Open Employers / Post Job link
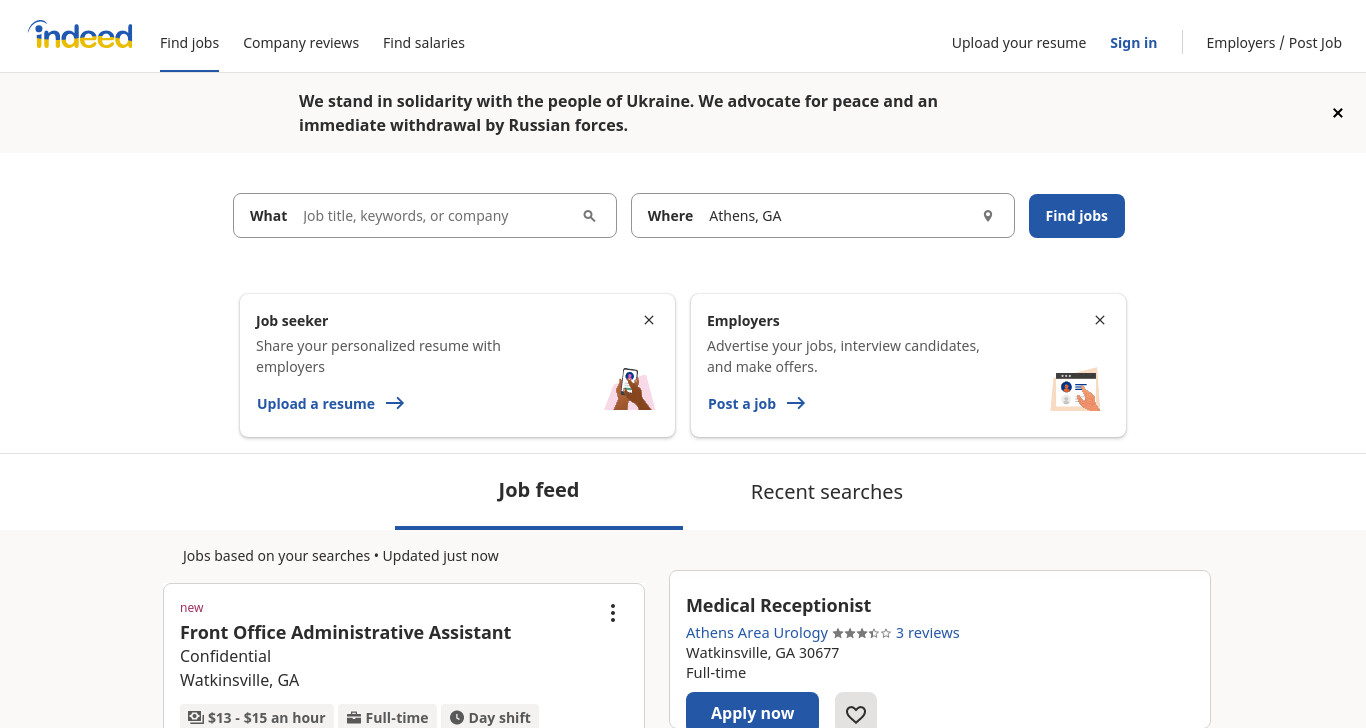Viewport: 1366px width, 728px height. [x=1274, y=43]
